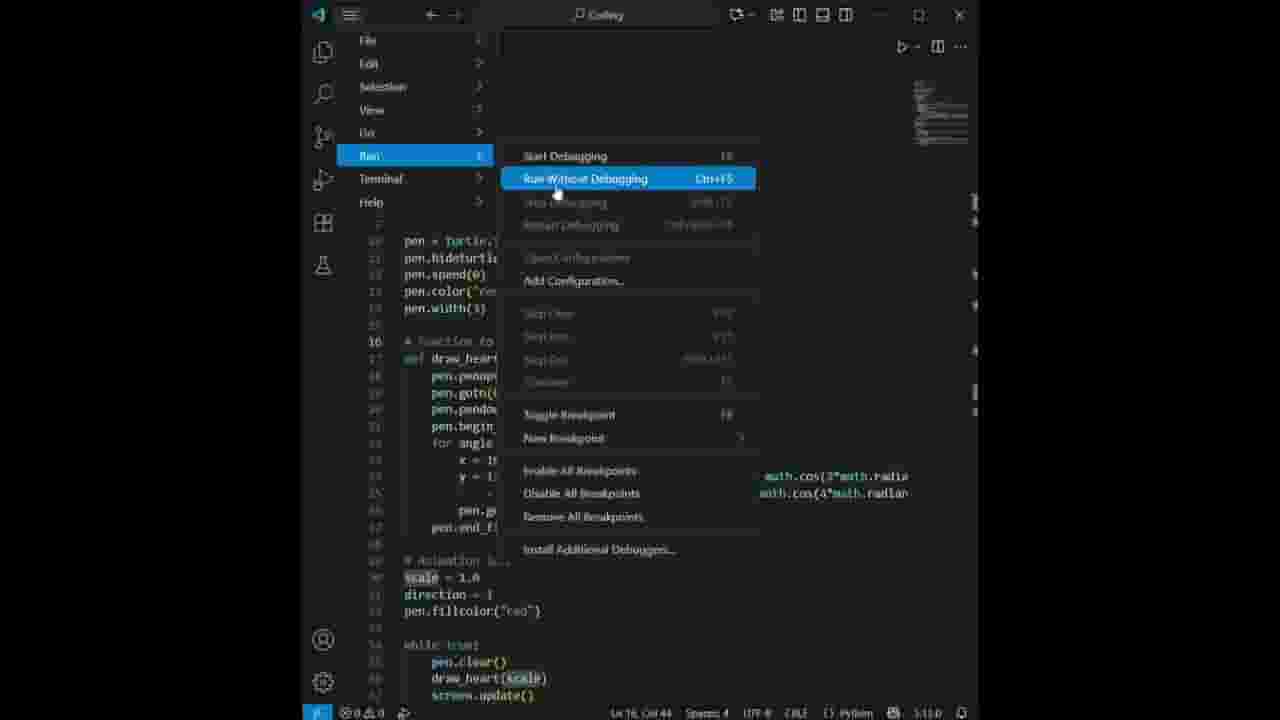Click the direction = 1 code line
Image resolution: width=1280 pixels, height=720 pixels.
448,594
